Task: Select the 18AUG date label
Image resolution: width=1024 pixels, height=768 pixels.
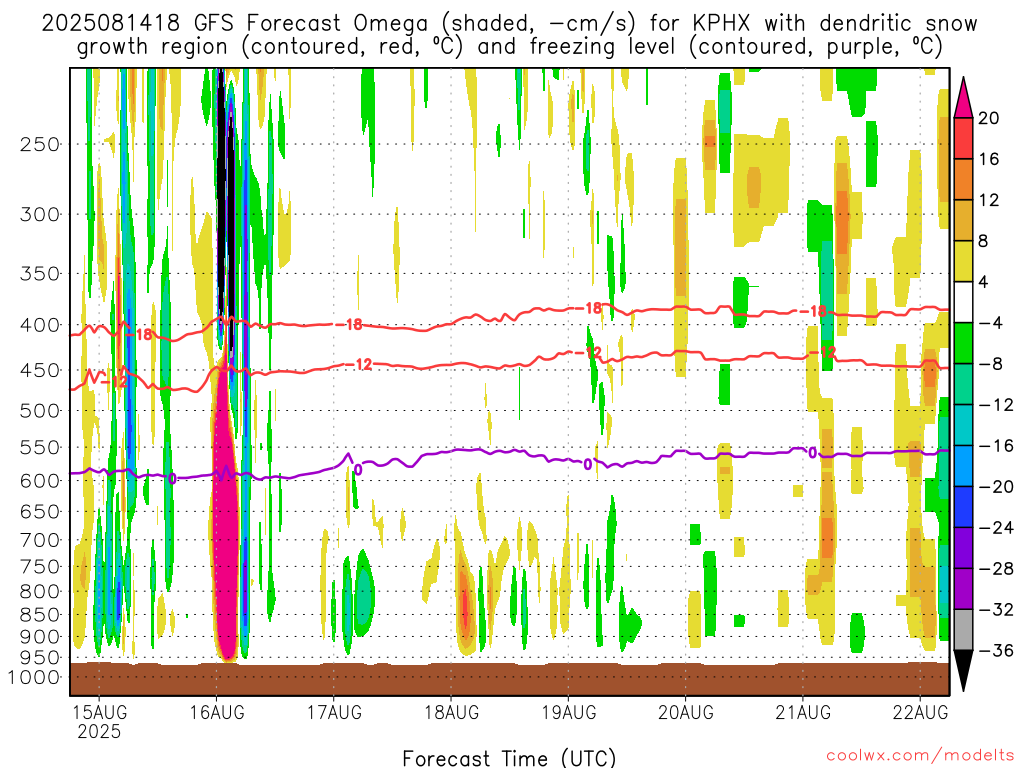Action: pyautogui.click(x=451, y=712)
